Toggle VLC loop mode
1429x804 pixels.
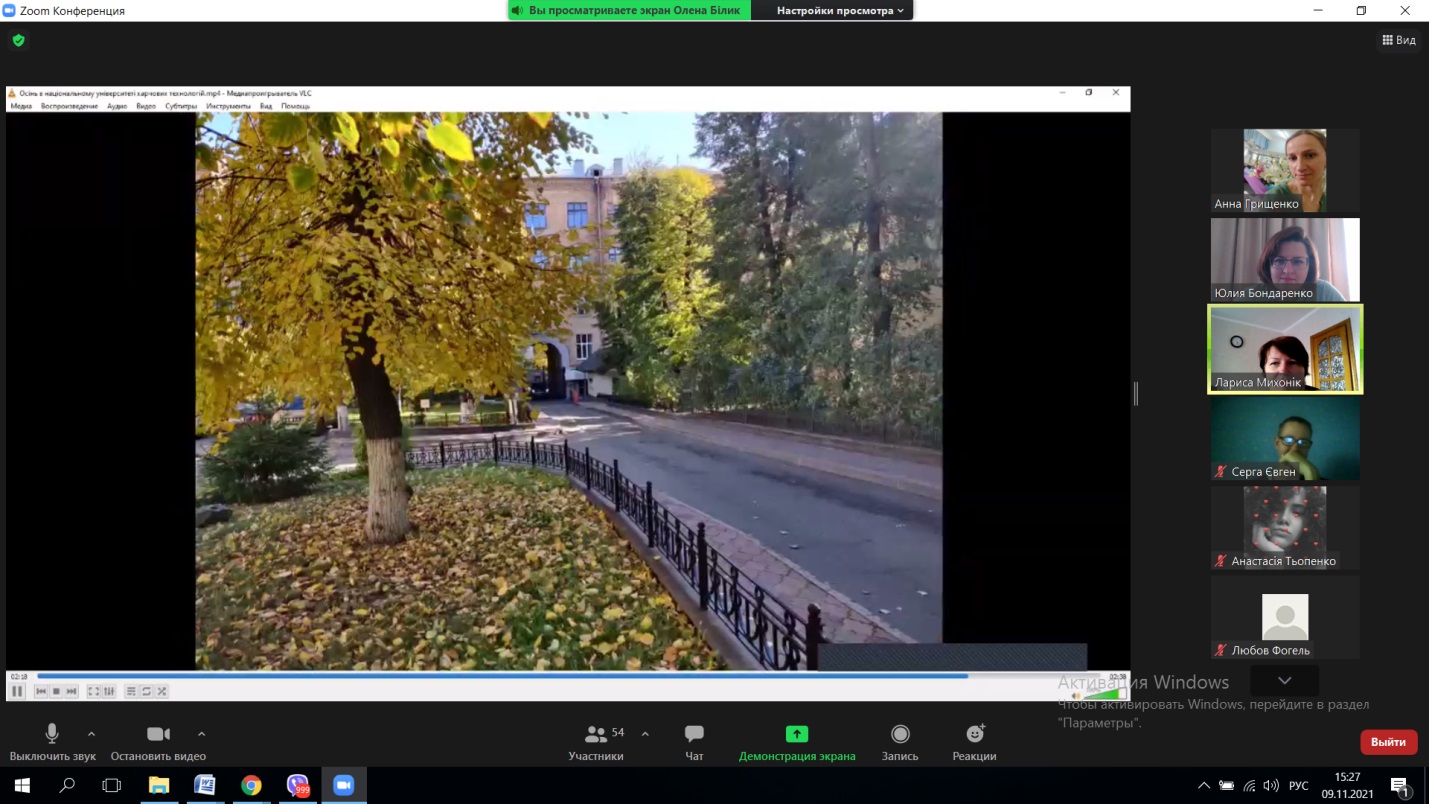tap(146, 691)
